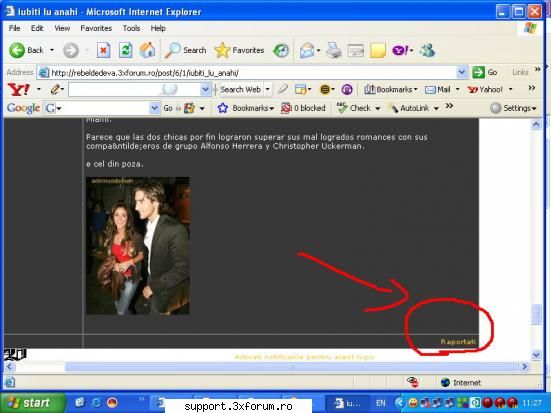
Task: Open the History icon in toolbar
Action: click(281, 50)
